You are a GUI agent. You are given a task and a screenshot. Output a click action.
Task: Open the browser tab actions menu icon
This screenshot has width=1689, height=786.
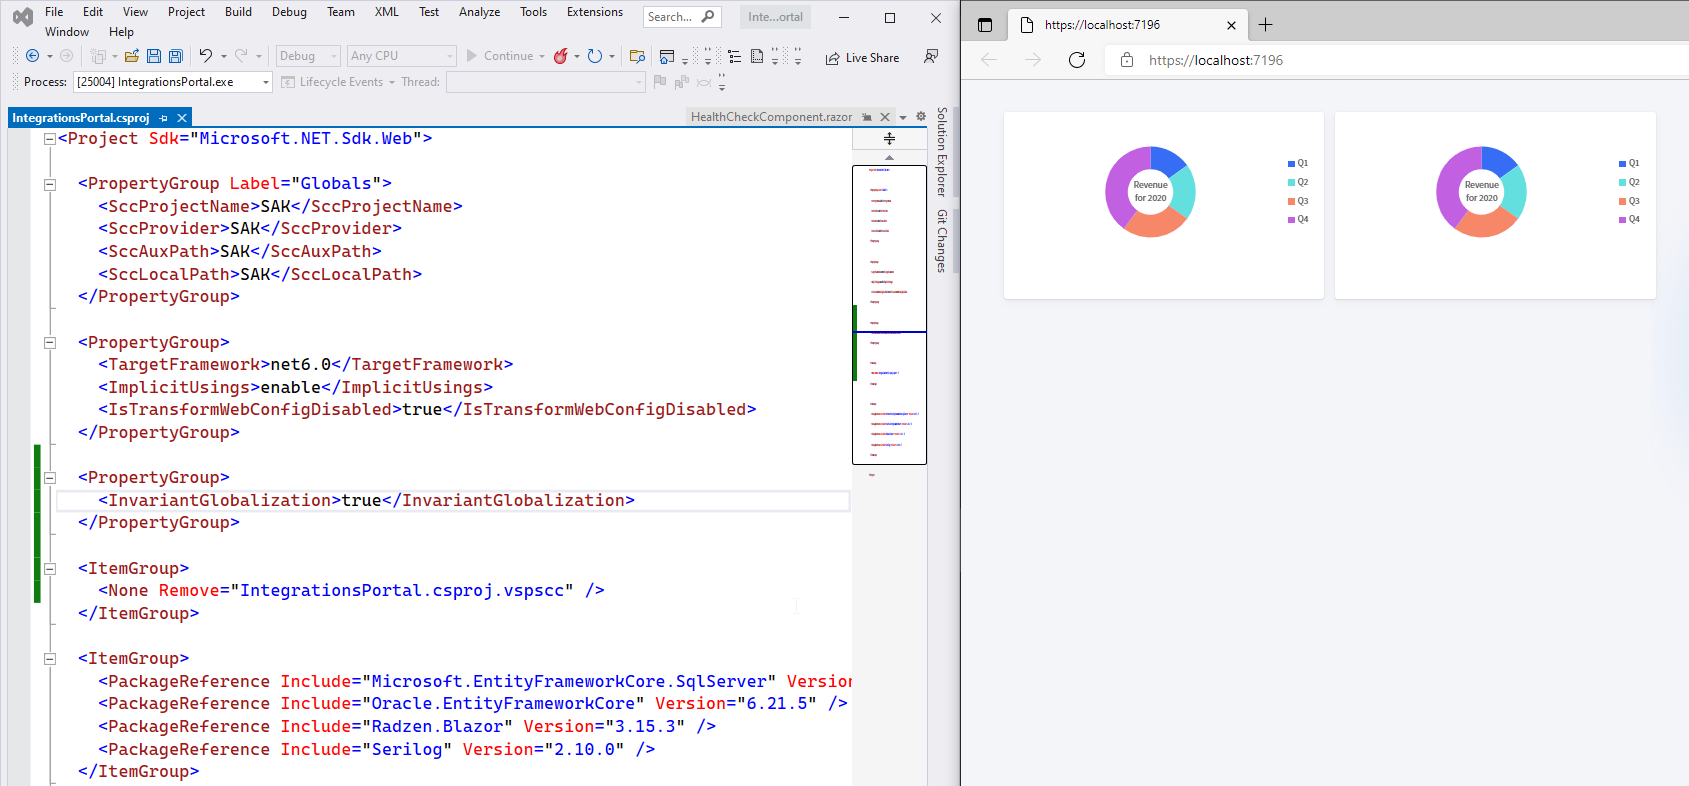pos(985,25)
